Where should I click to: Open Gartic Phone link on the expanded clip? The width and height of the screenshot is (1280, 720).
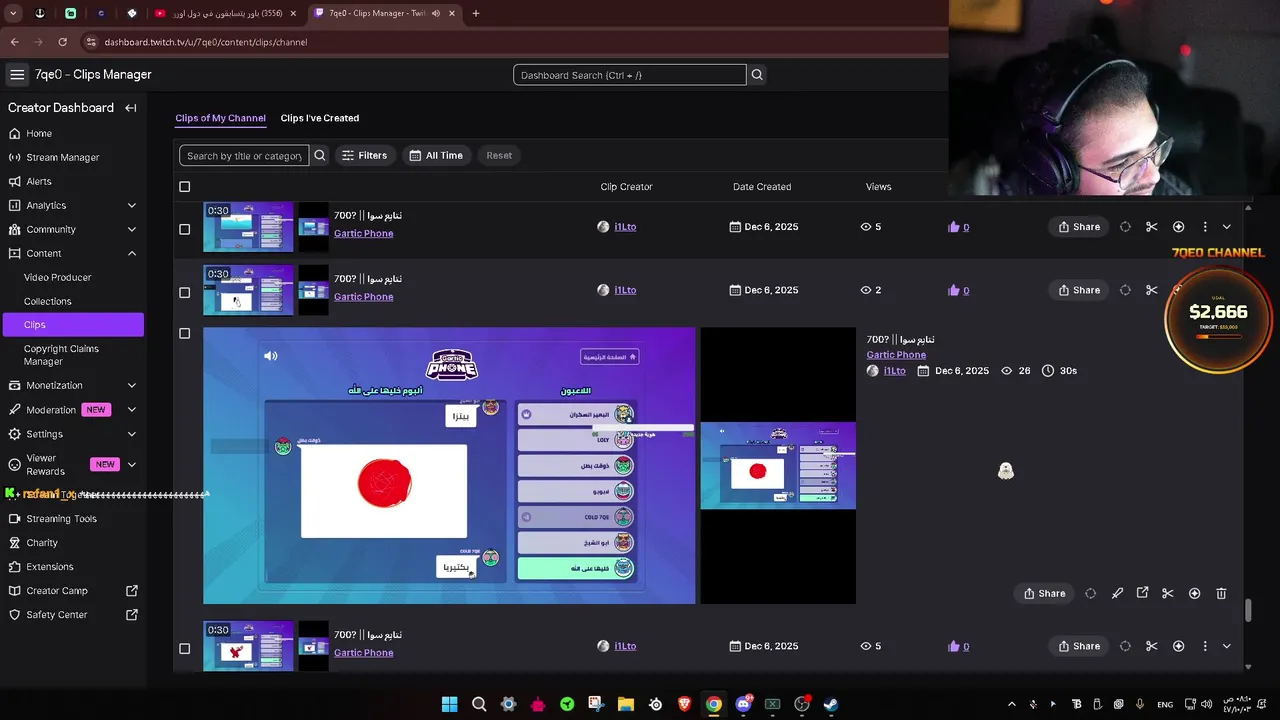896,355
